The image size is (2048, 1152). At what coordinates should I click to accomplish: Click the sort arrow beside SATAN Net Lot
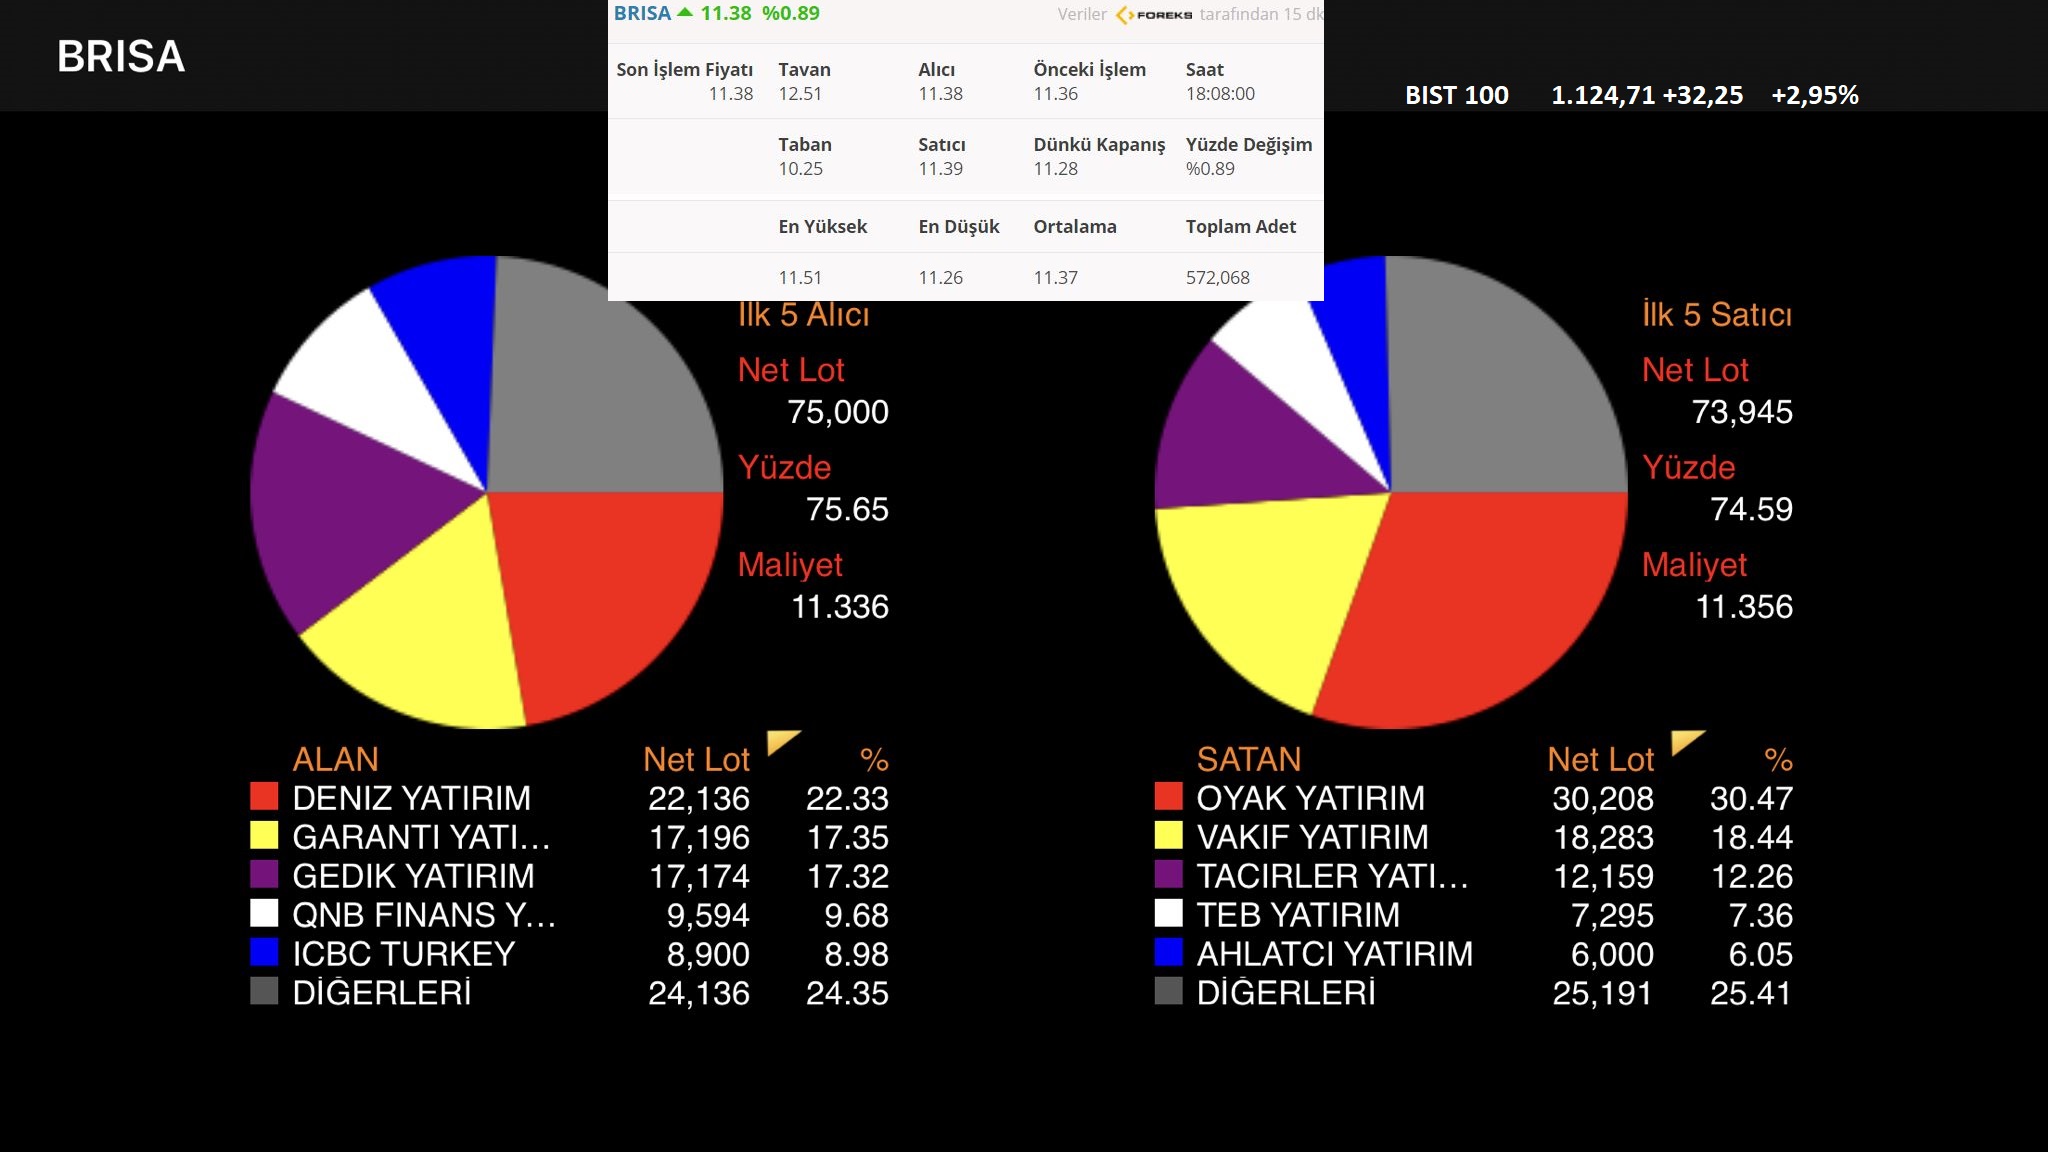[x=1685, y=741]
